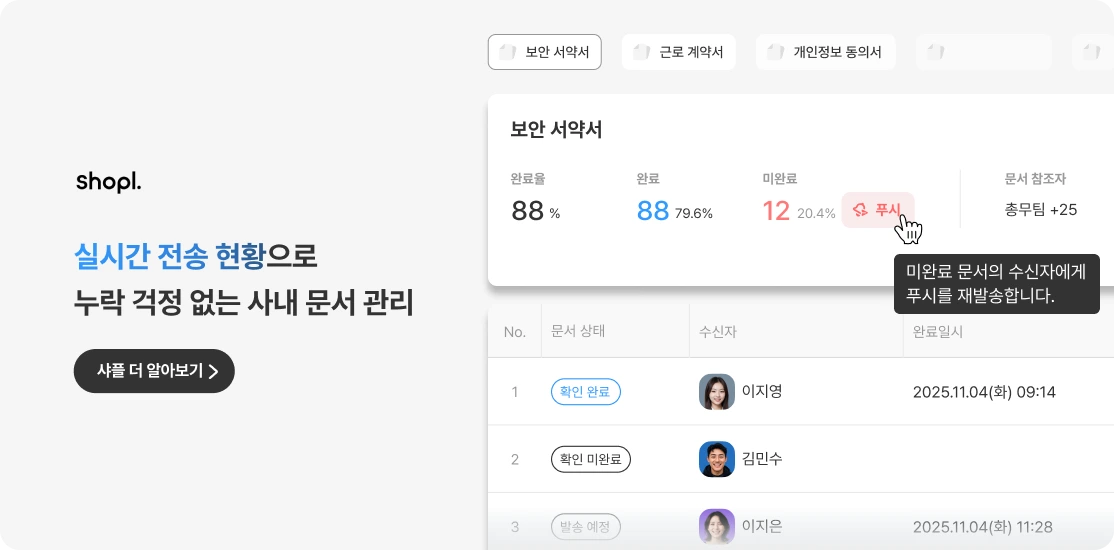Switch to the 개인정보 동의서 tab
The image size is (1114, 550).
(x=826, y=53)
